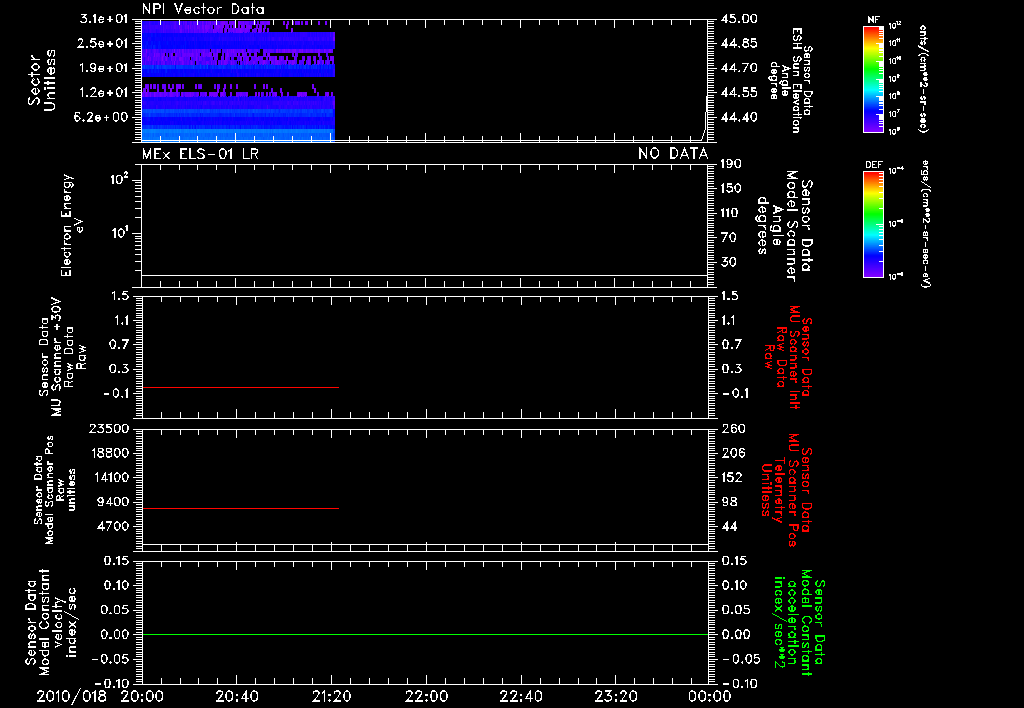Click the '22:40' time tick label

tap(520, 696)
